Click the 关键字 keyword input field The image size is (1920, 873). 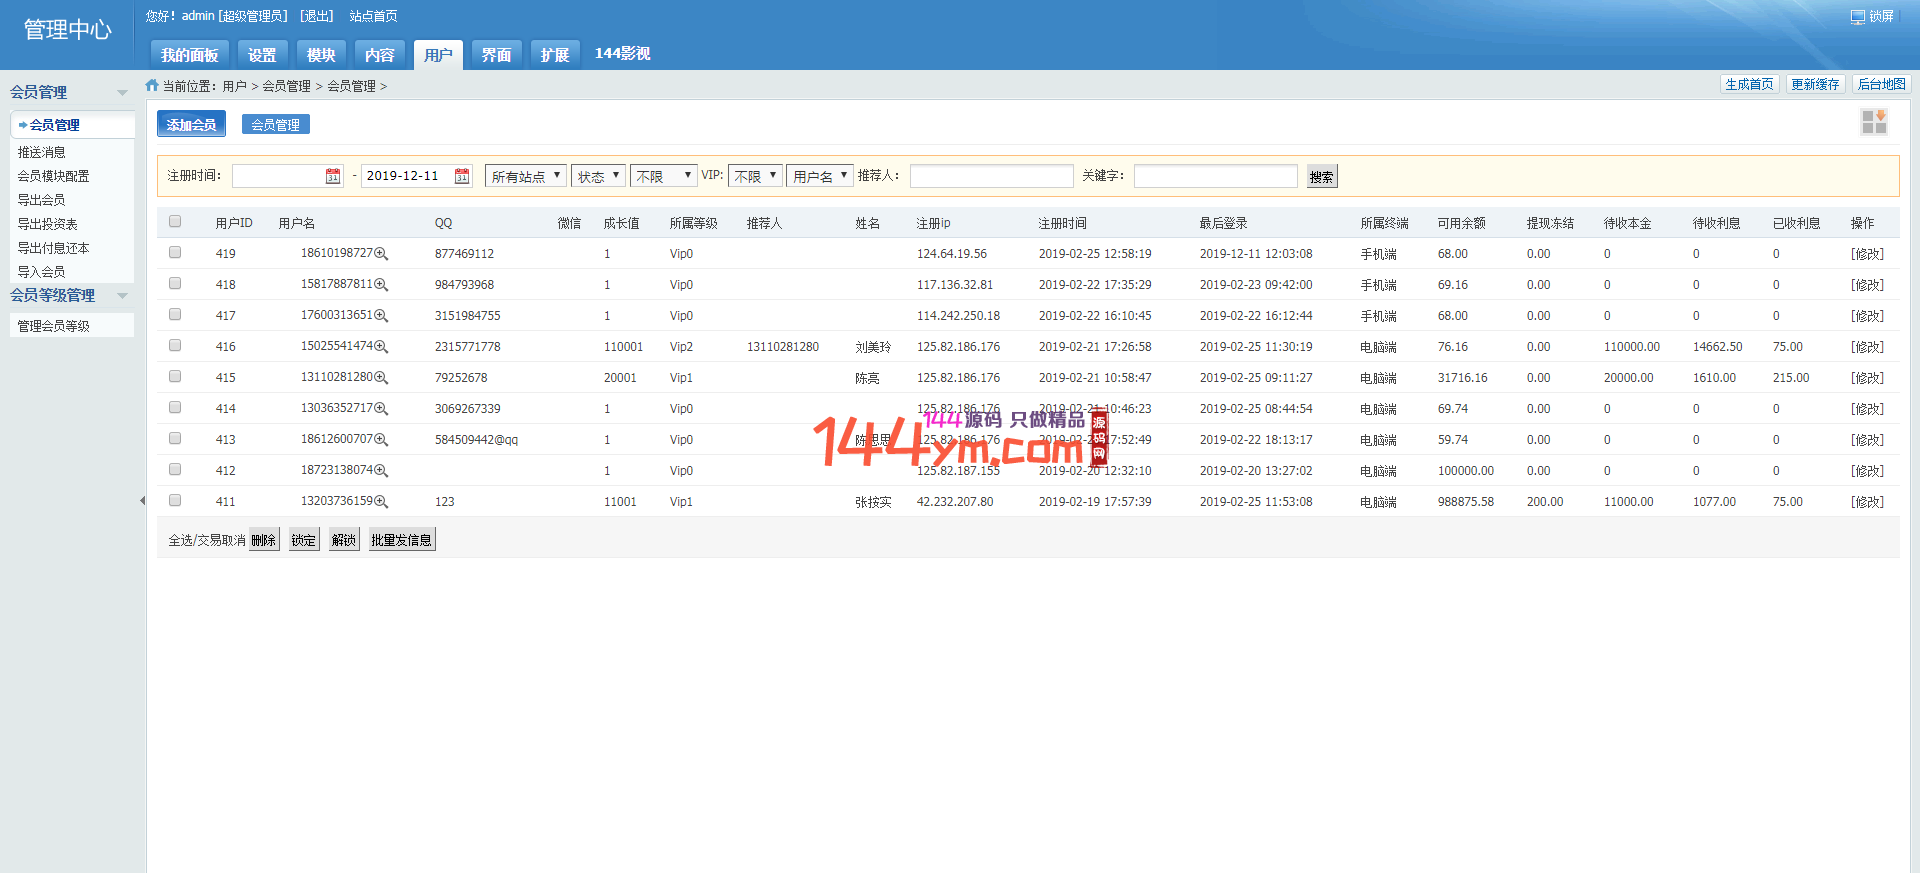pos(1215,176)
